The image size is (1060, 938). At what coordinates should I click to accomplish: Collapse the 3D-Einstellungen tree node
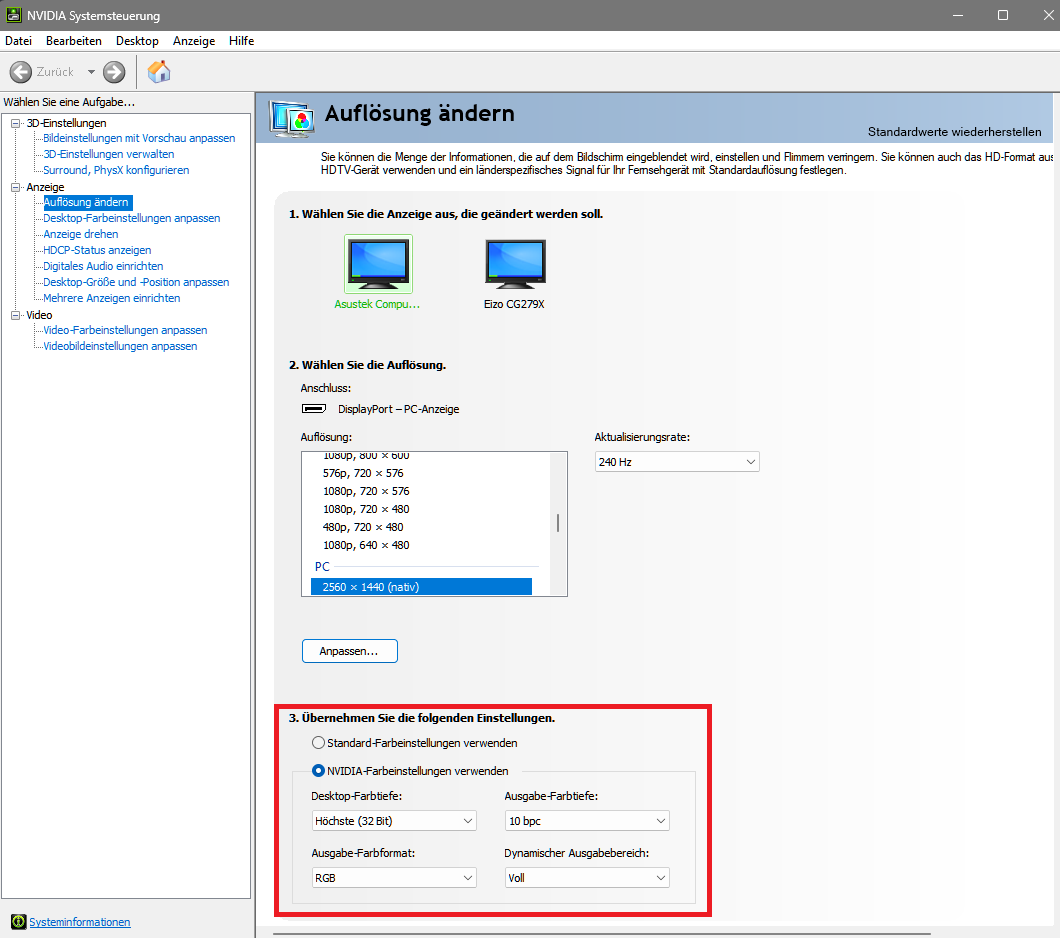point(16,123)
